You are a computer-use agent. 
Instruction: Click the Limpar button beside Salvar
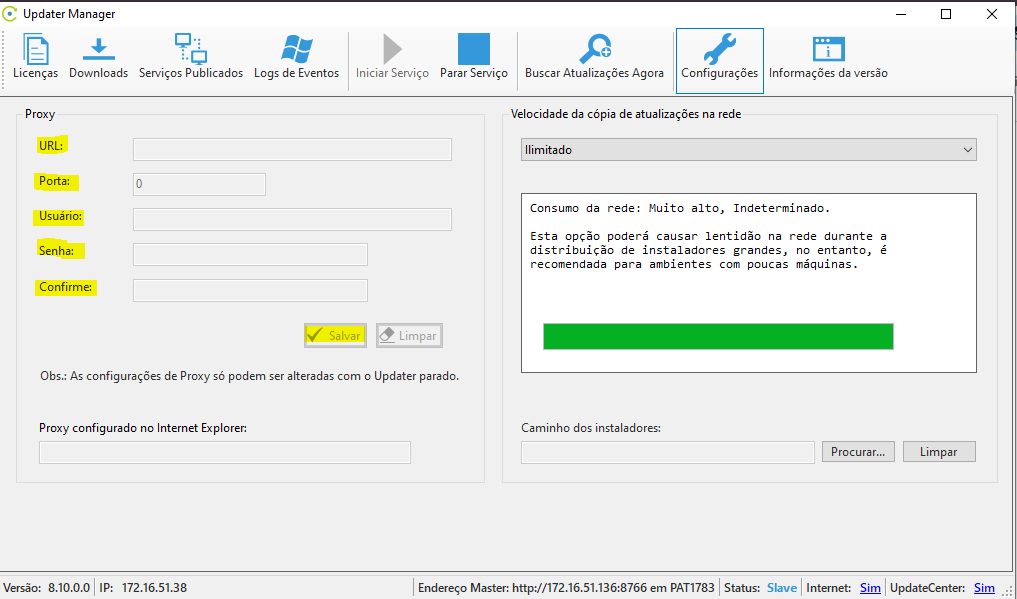point(409,336)
